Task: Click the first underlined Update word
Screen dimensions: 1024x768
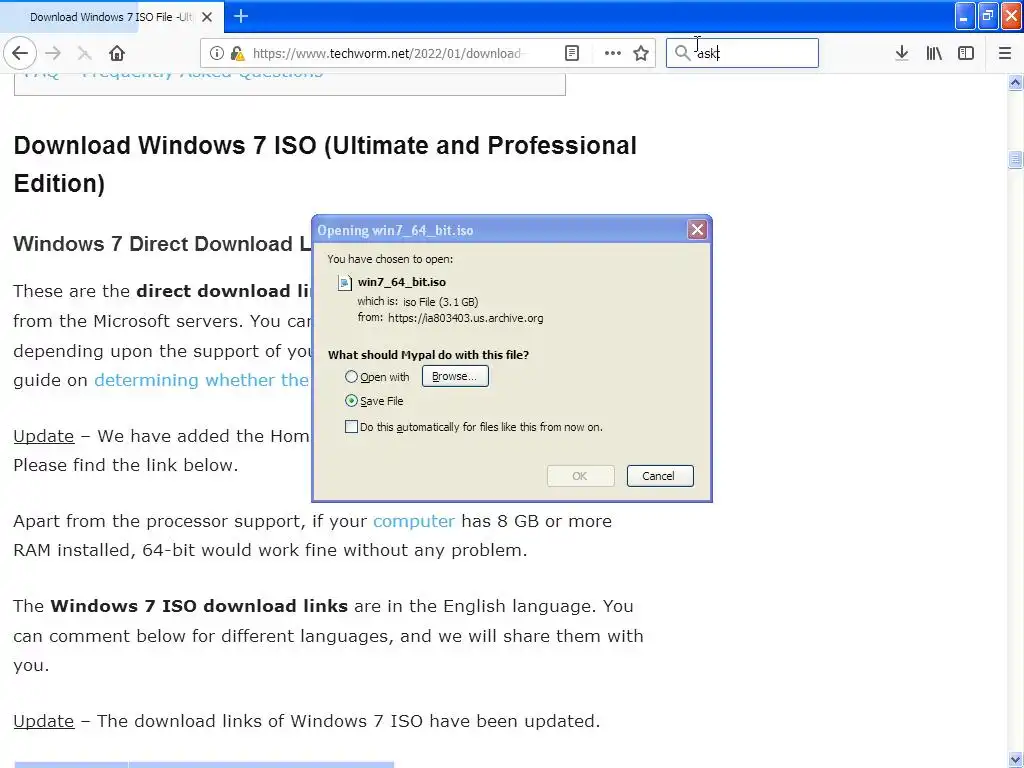Action: (x=44, y=436)
